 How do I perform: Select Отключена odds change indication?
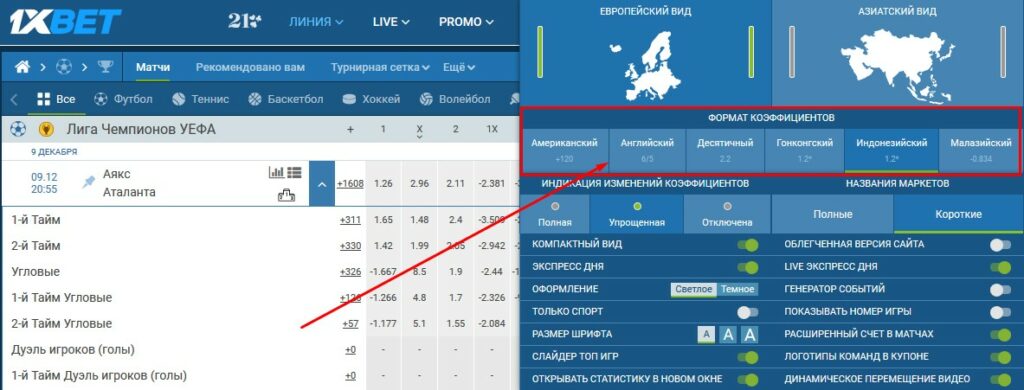click(727, 214)
